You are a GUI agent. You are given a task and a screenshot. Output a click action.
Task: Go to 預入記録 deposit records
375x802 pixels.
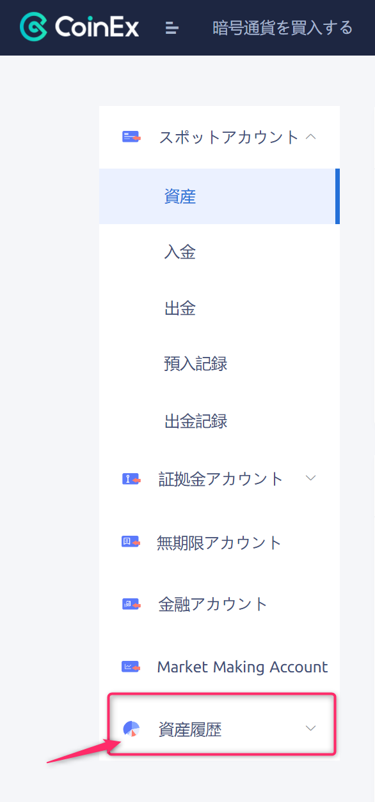(x=219, y=365)
